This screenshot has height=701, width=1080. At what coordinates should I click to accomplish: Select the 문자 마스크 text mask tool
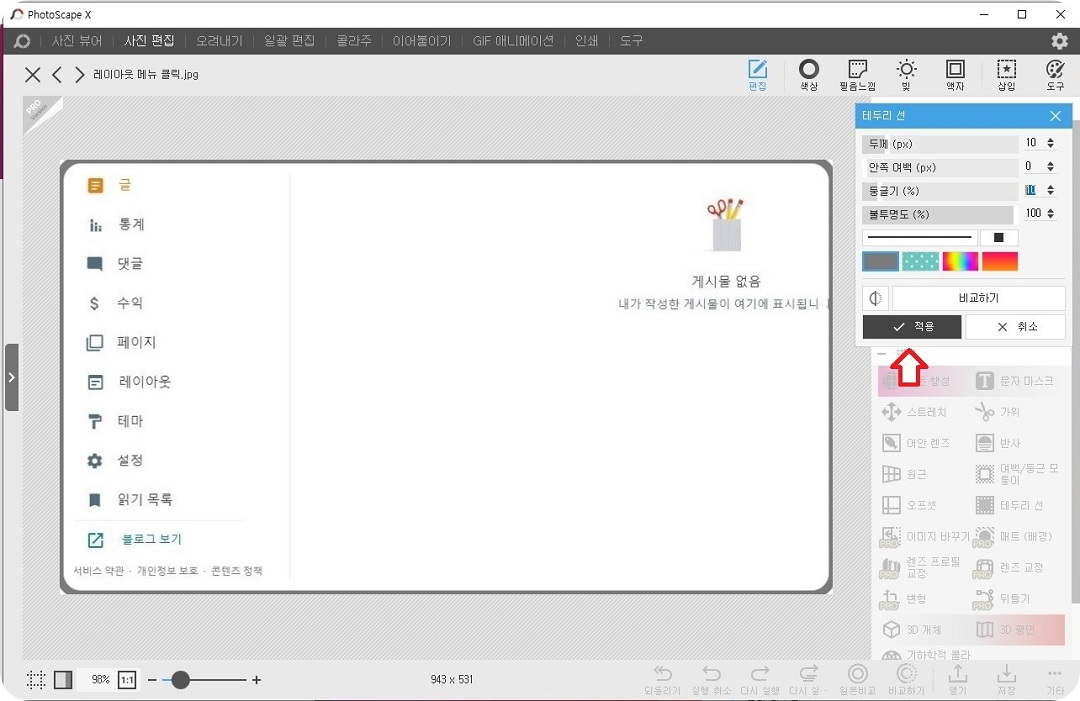pos(1014,381)
